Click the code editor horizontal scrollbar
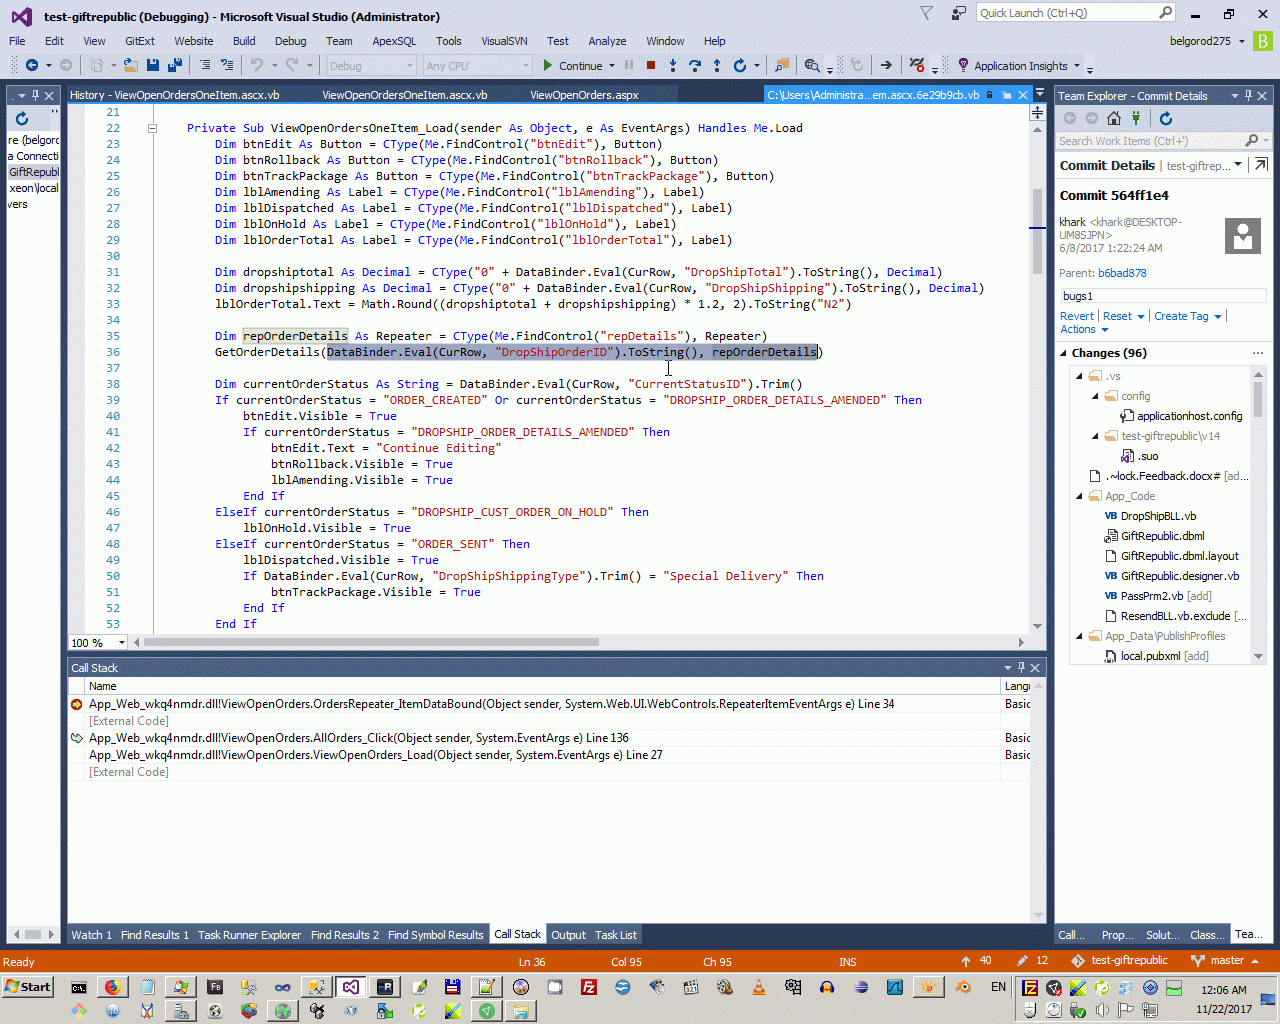Image resolution: width=1280 pixels, height=1024 pixels. coord(370,643)
